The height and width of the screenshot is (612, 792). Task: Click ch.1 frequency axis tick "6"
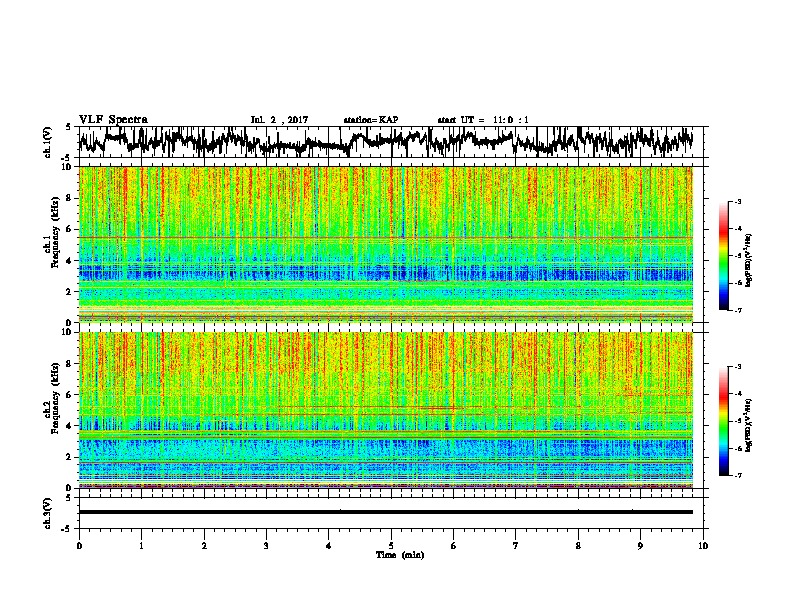coord(70,229)
